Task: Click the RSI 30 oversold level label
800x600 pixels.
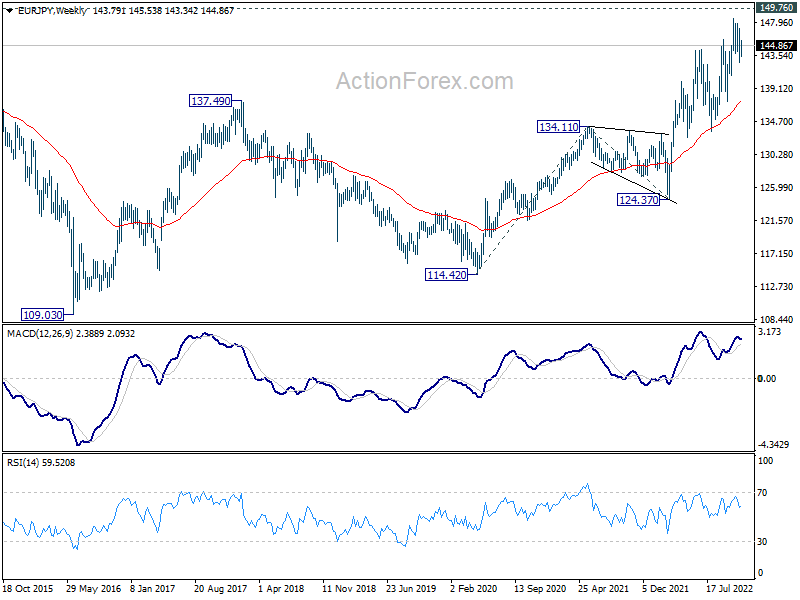Action: click(762, 542)
